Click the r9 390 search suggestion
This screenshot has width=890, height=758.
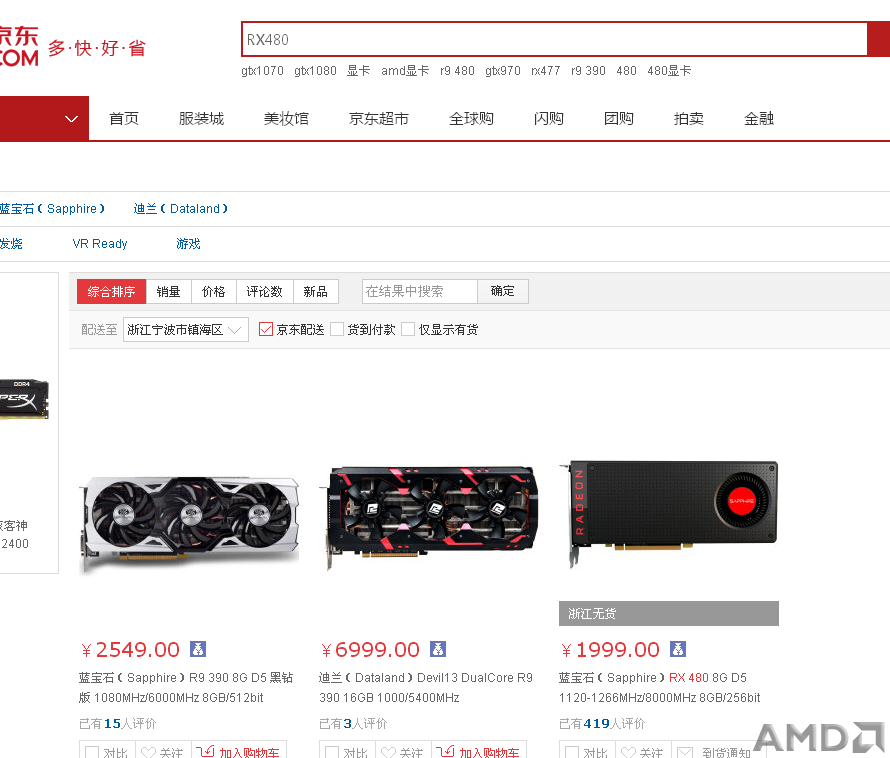tap(589, 71)
